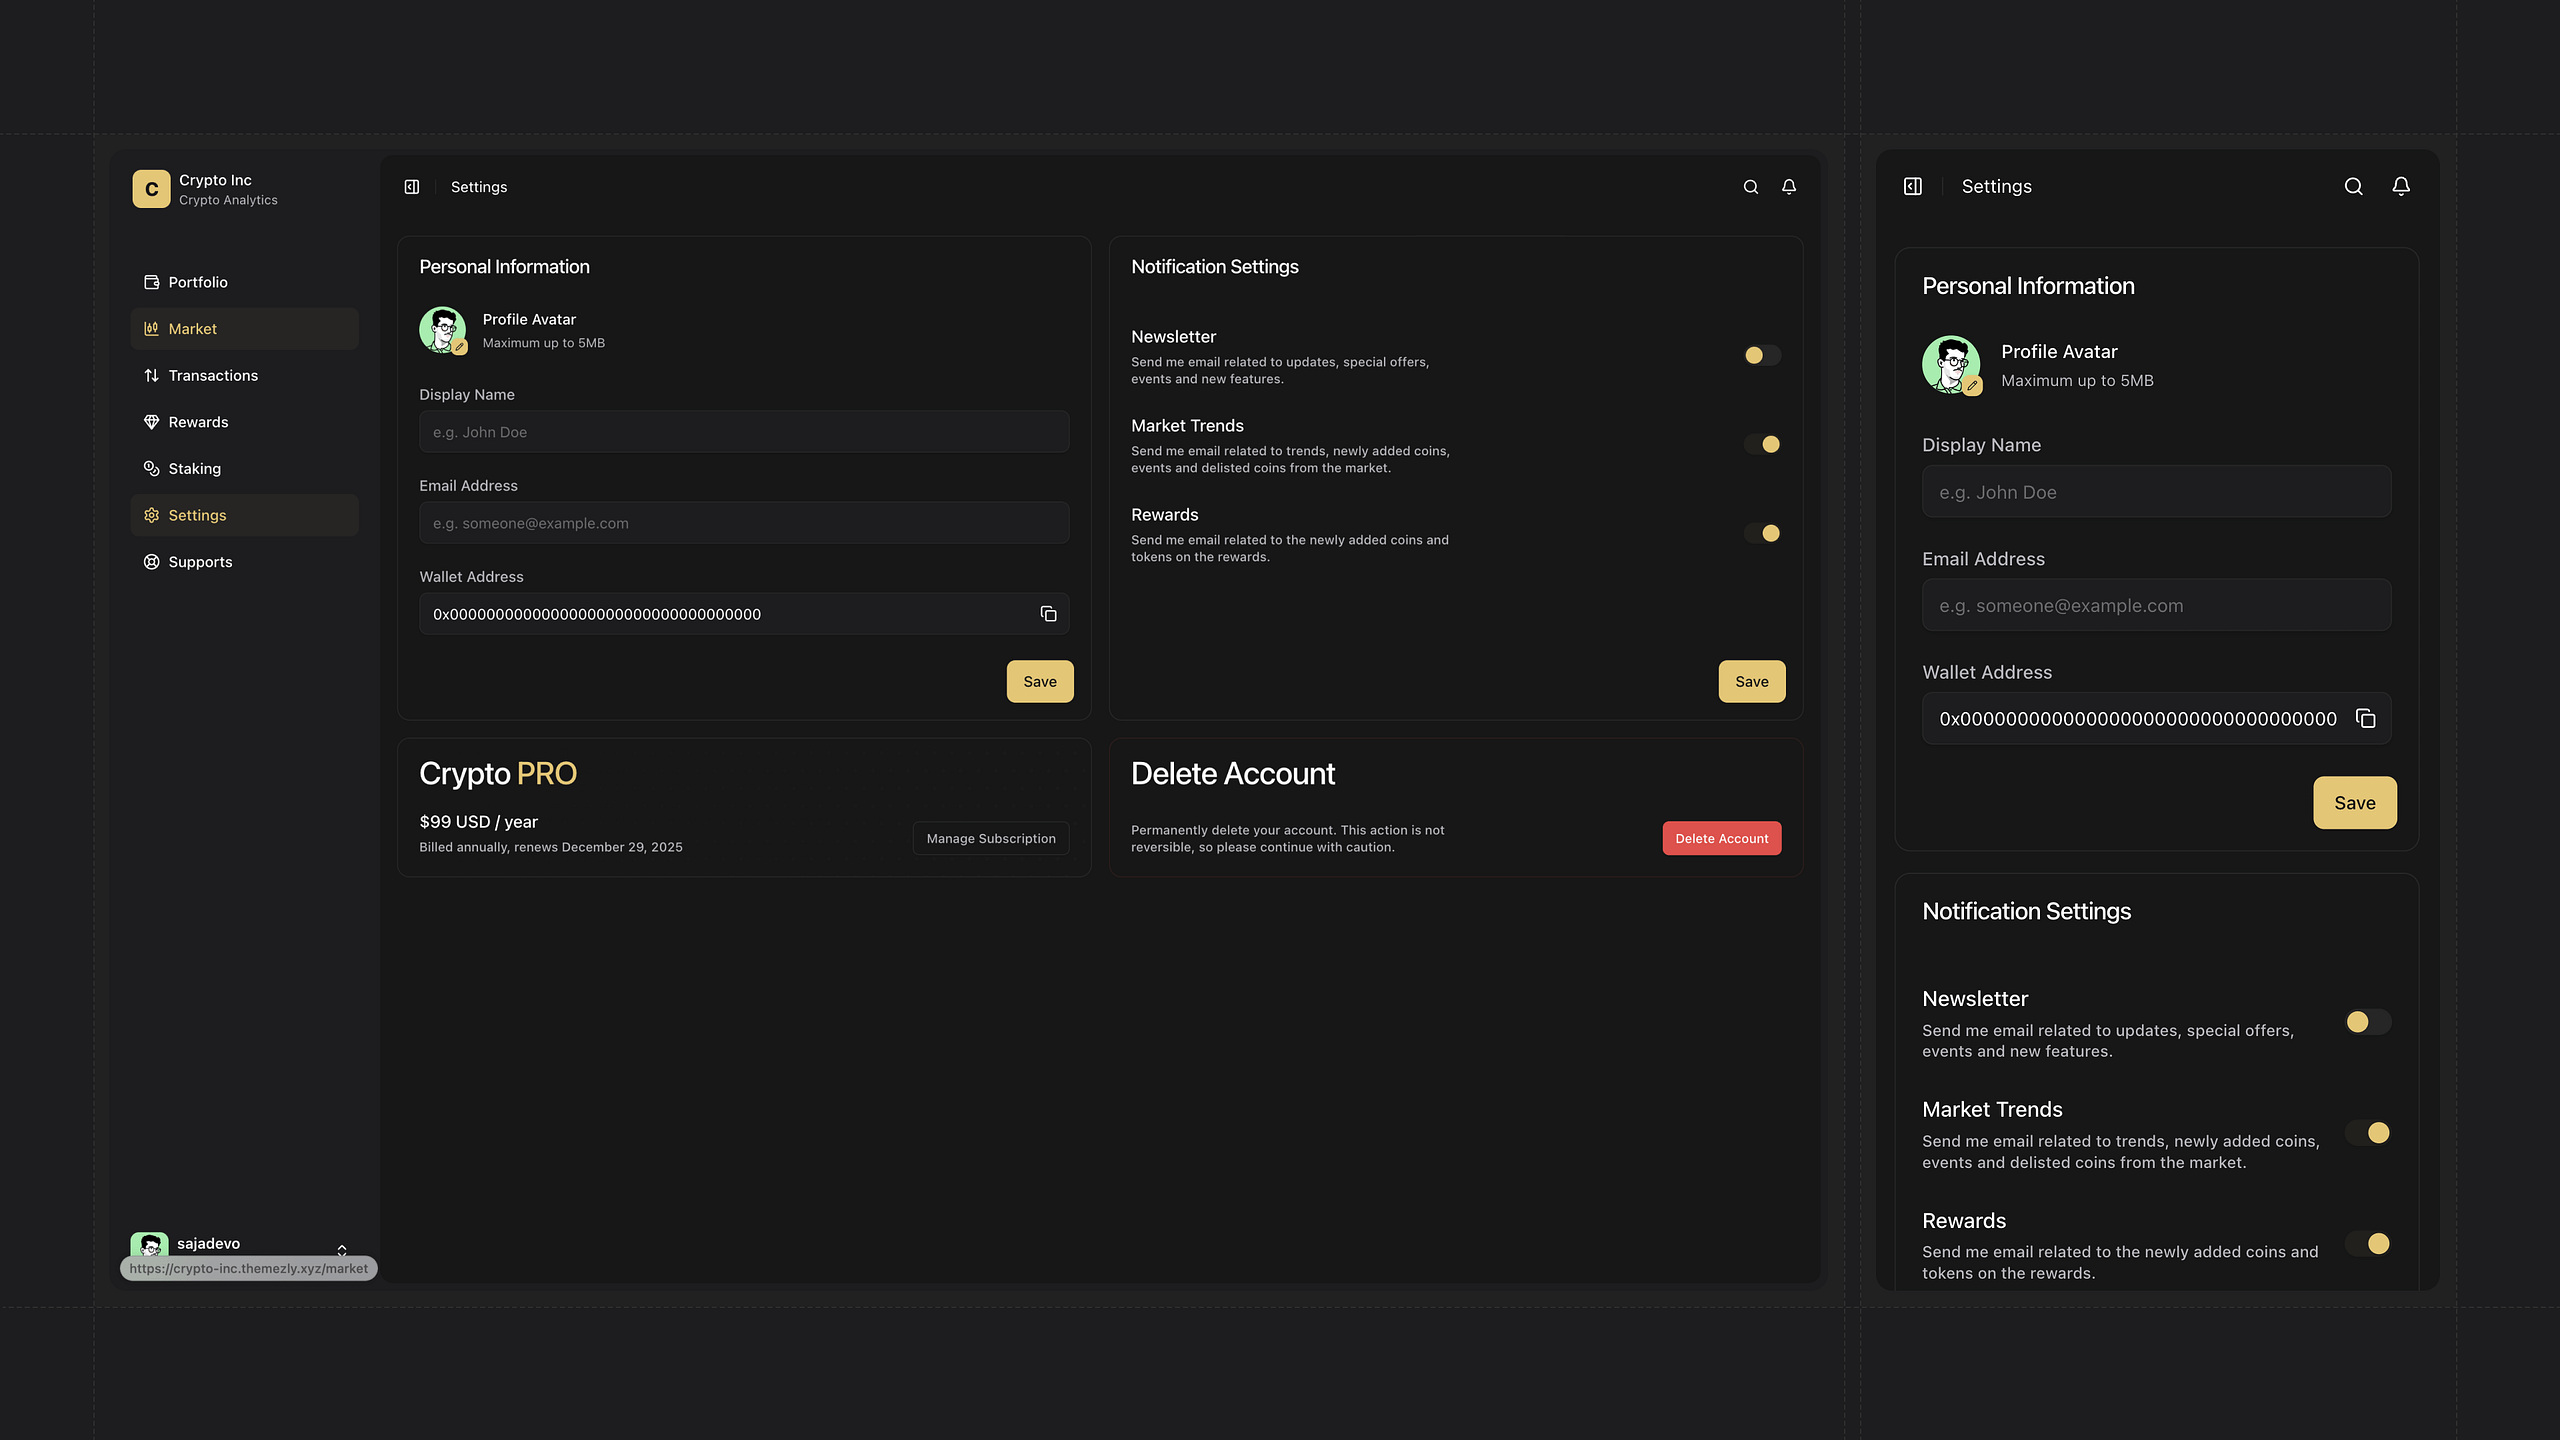Click the Crypto Inc logo icon
Viewport: 2560px width, 1440px height.
pyautogui.click(x=151, y=189)
